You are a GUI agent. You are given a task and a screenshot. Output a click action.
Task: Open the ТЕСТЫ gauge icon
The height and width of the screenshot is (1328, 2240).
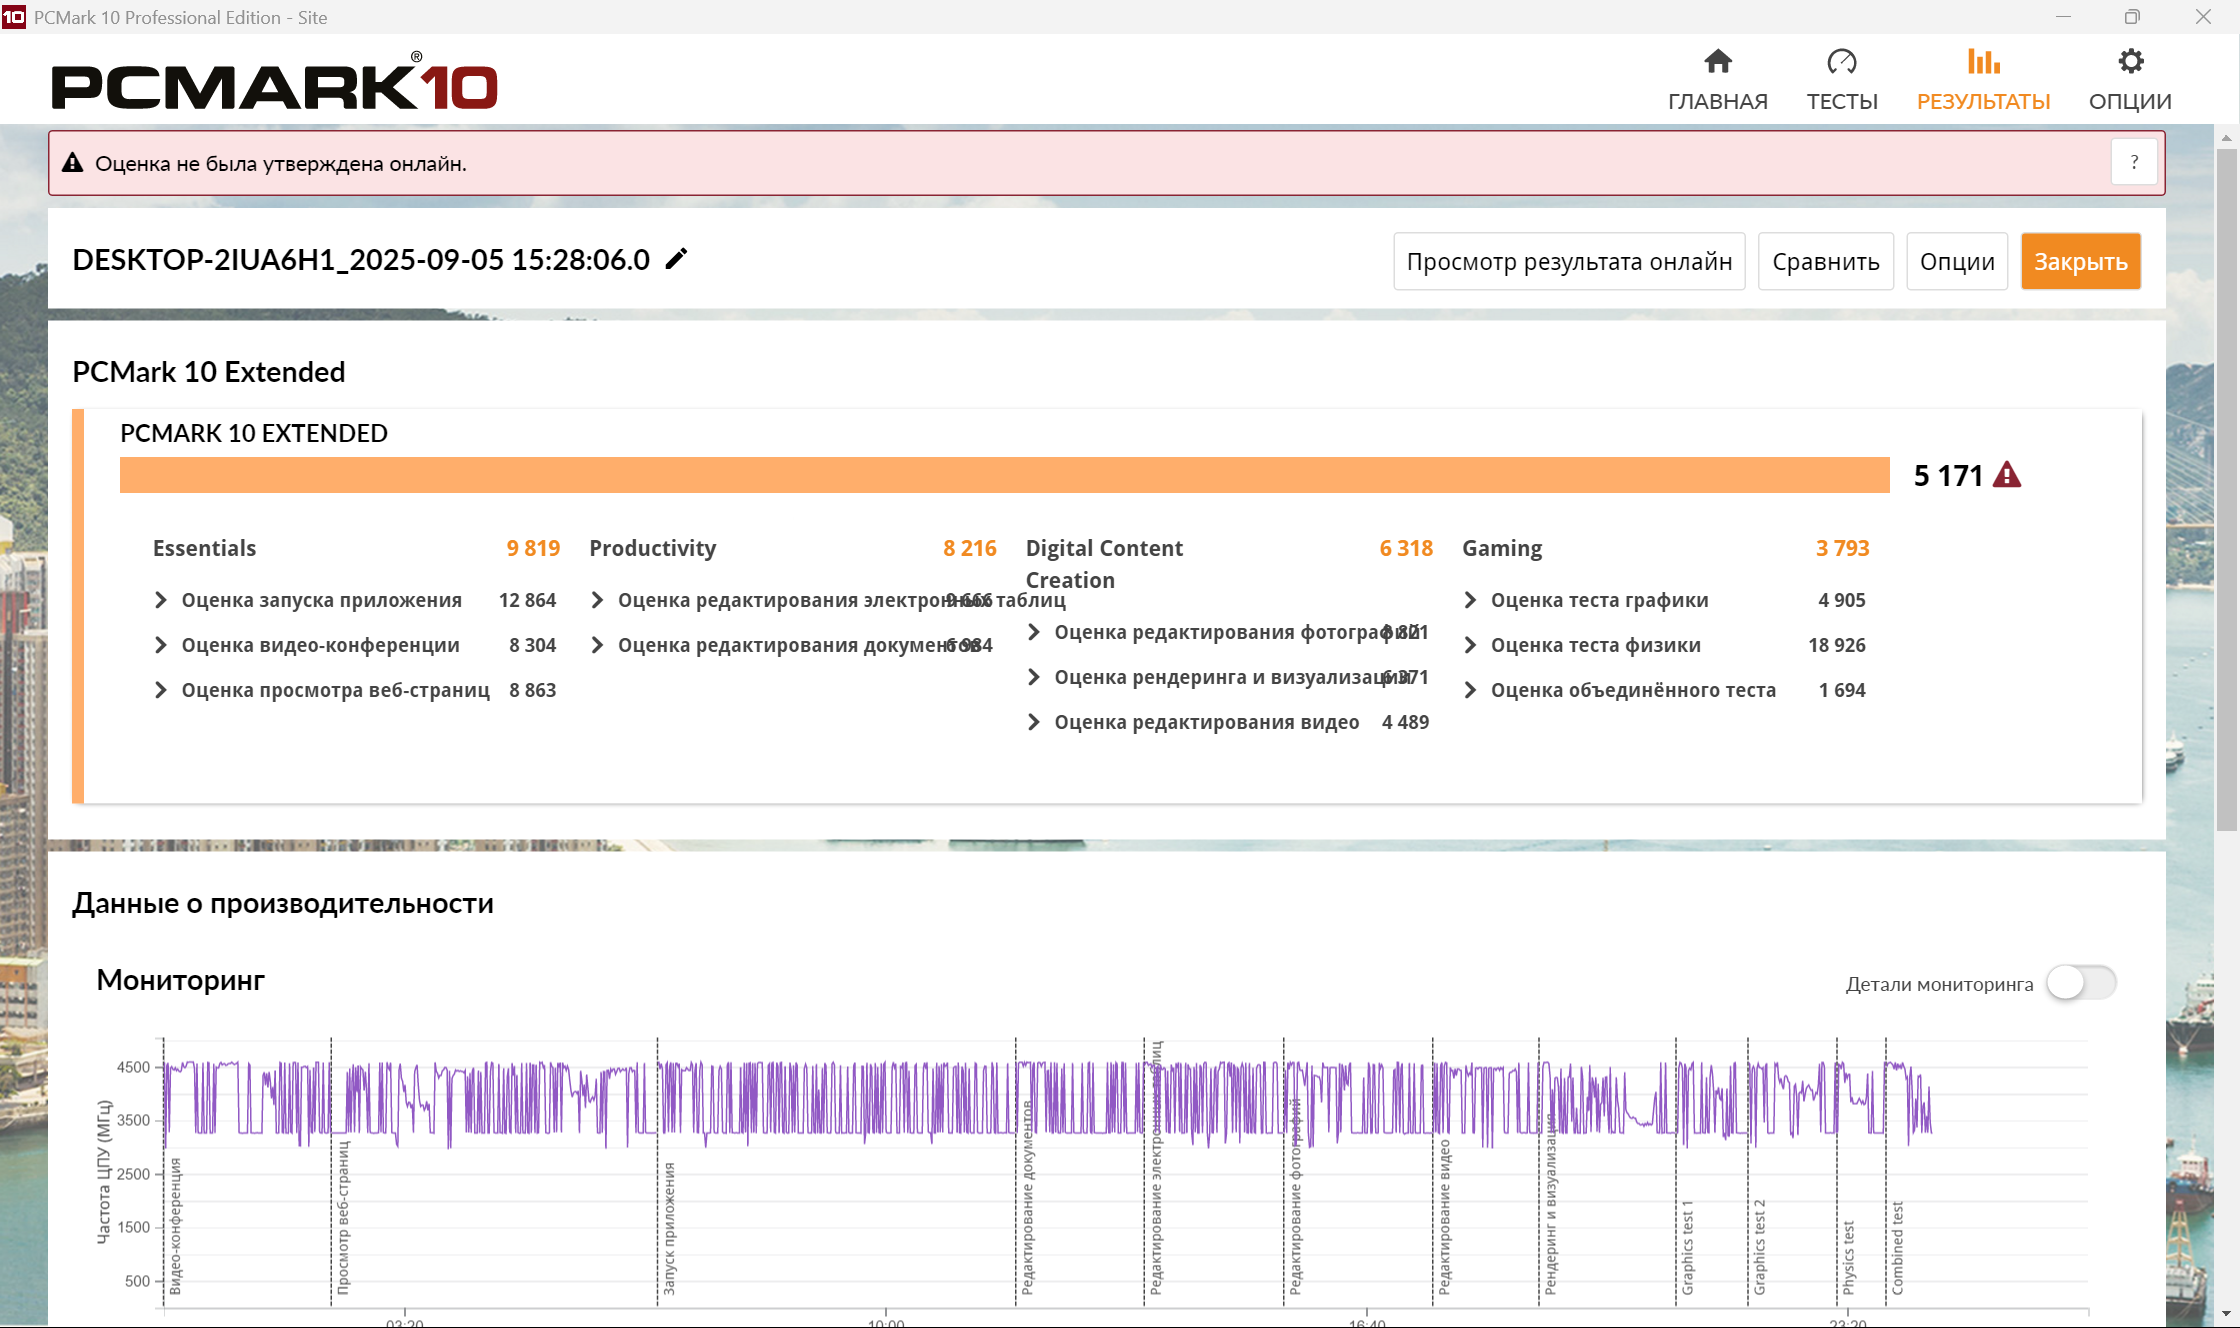(1841, 62)
